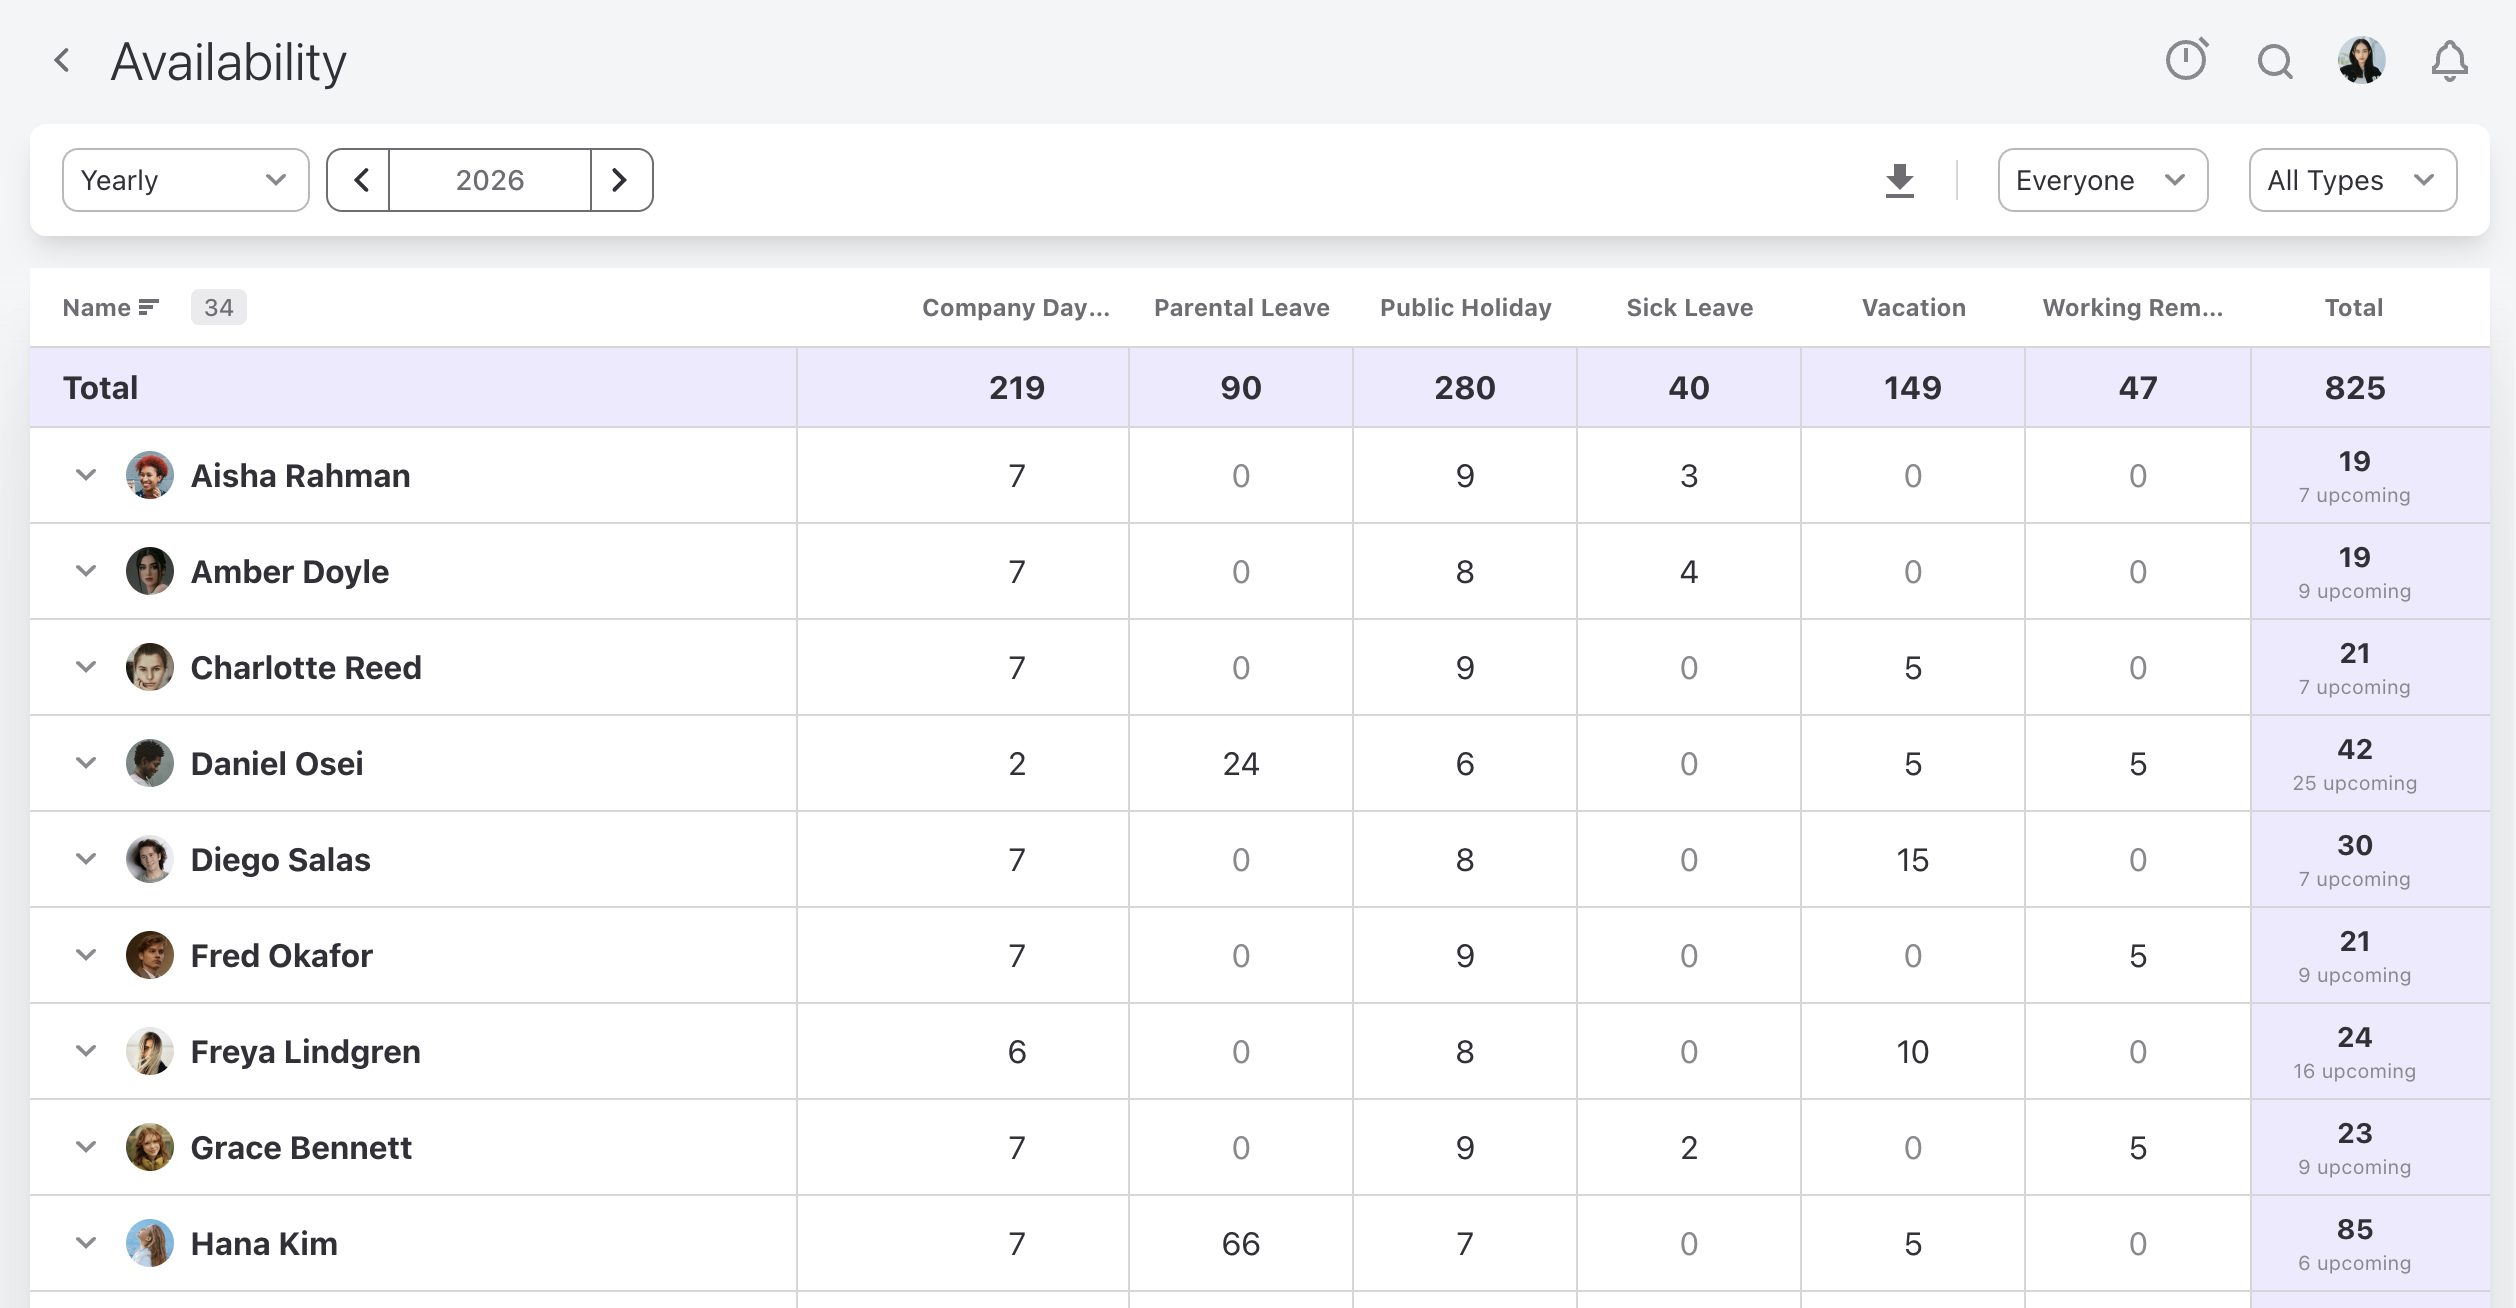The image size is (2516, 1308).
Task: Click Daniel Osei's avatar
Action: 150,763
